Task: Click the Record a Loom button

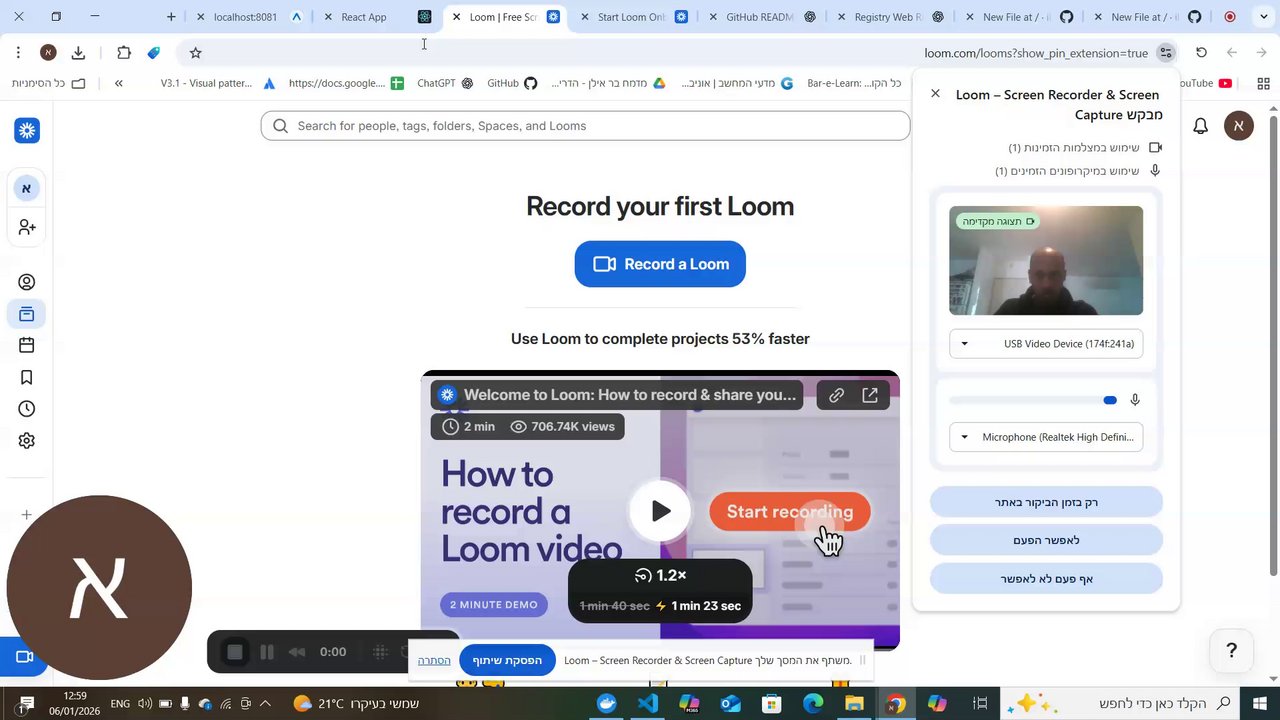Action: 660,264
